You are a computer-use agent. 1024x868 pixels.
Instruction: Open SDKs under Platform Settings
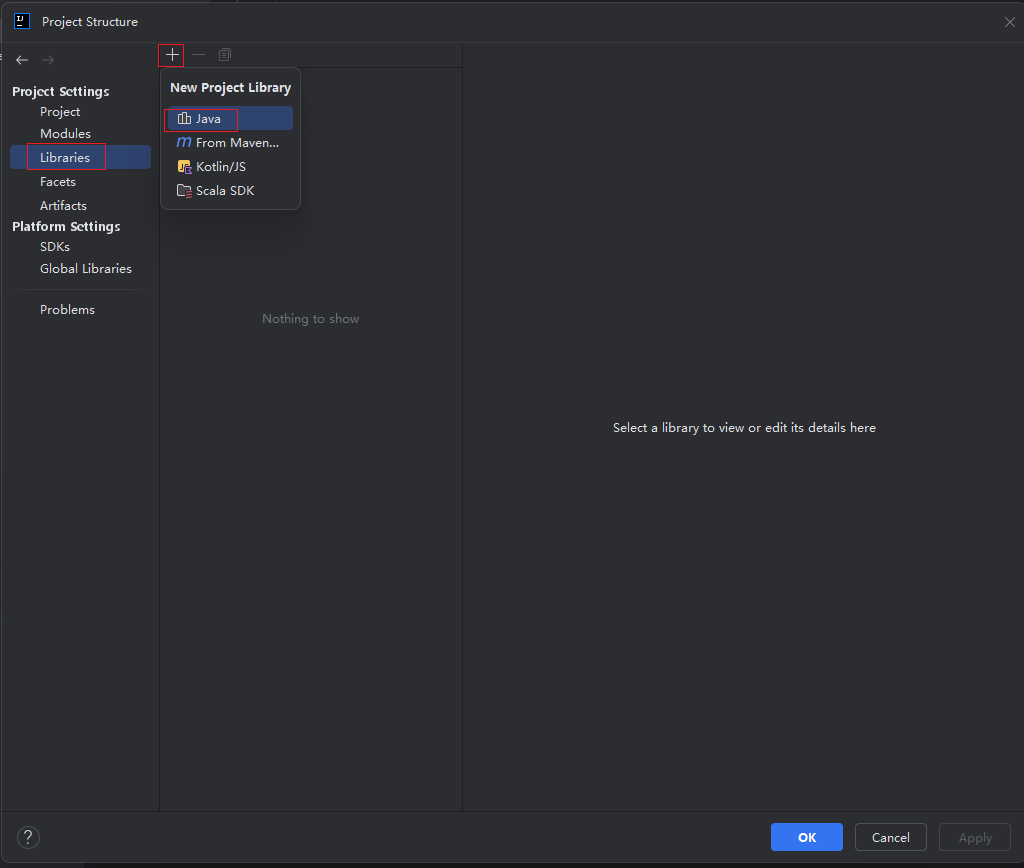(x=55, y=247)
